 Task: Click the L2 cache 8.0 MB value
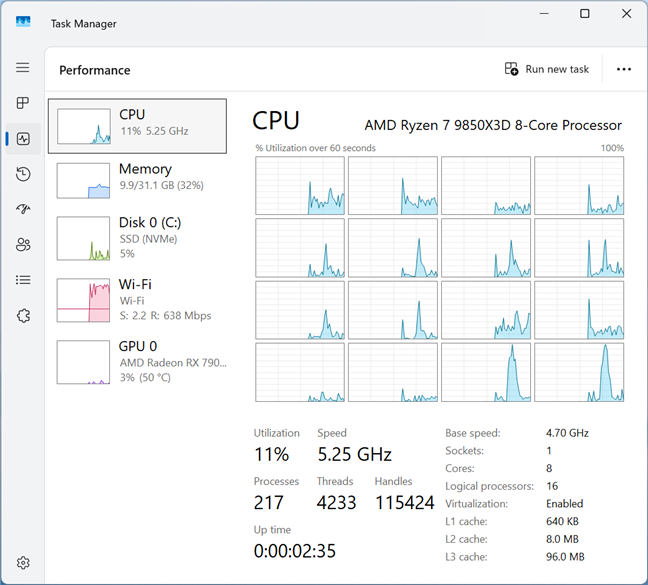pyautogui.click(x=562, y=539)
